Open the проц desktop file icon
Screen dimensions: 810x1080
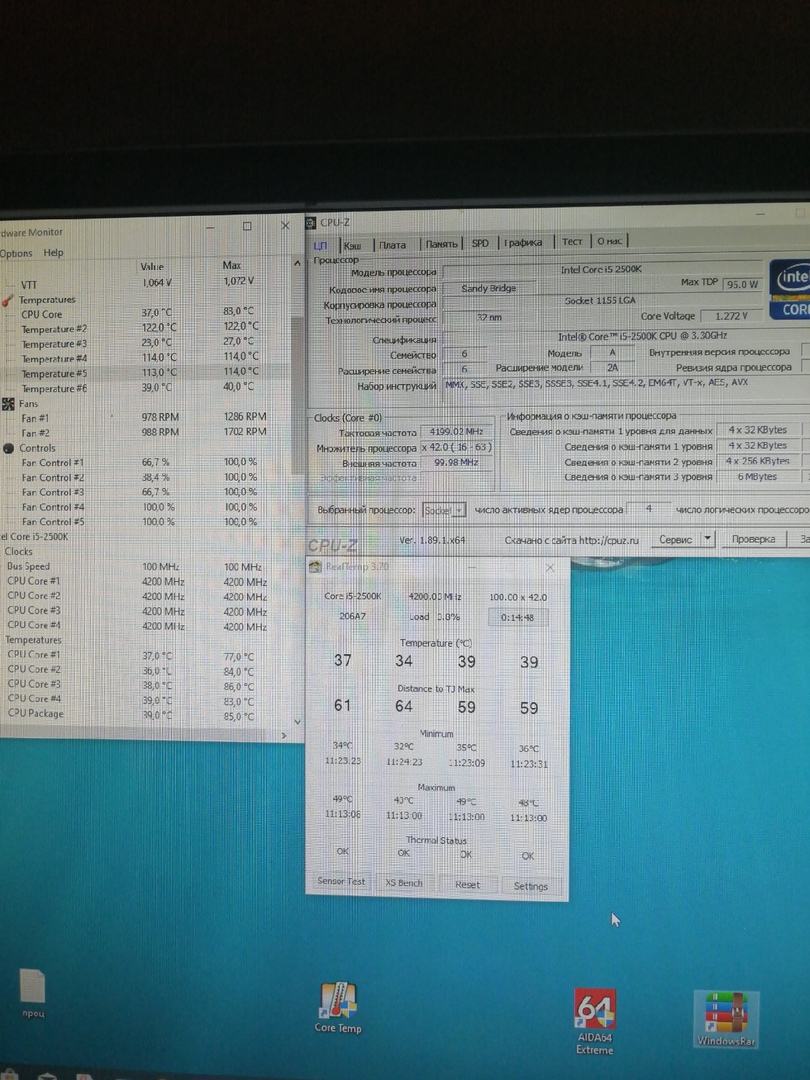[x=33, y=993]
